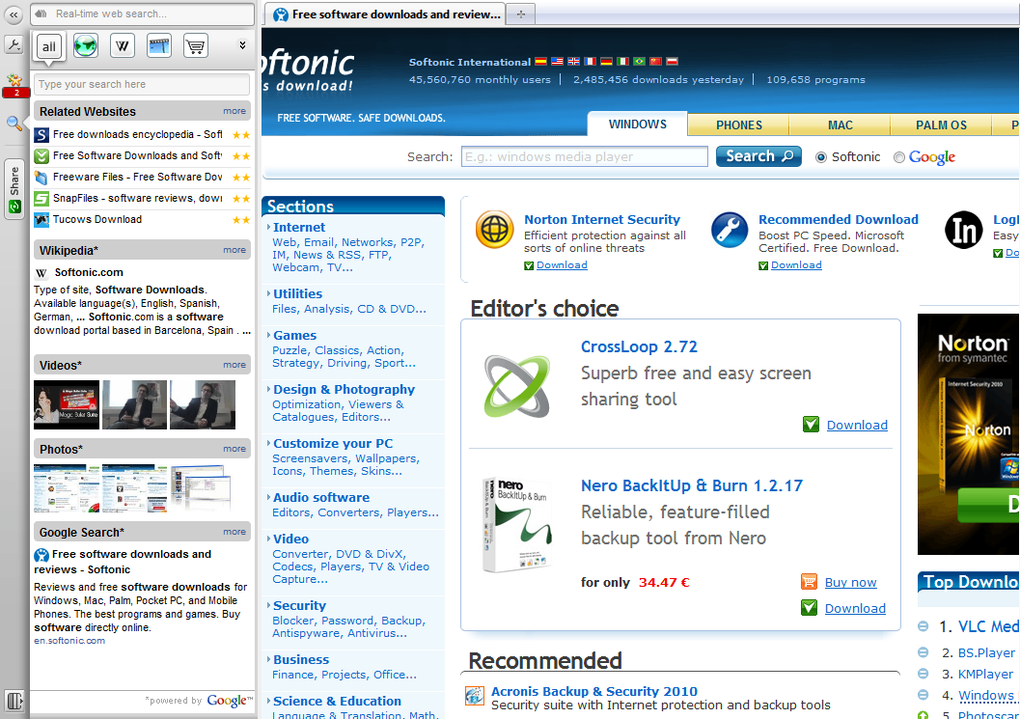Select the Softonic search radio button
The width and height of the screenshot is (1020, 719).
click(x=821, y=157)
